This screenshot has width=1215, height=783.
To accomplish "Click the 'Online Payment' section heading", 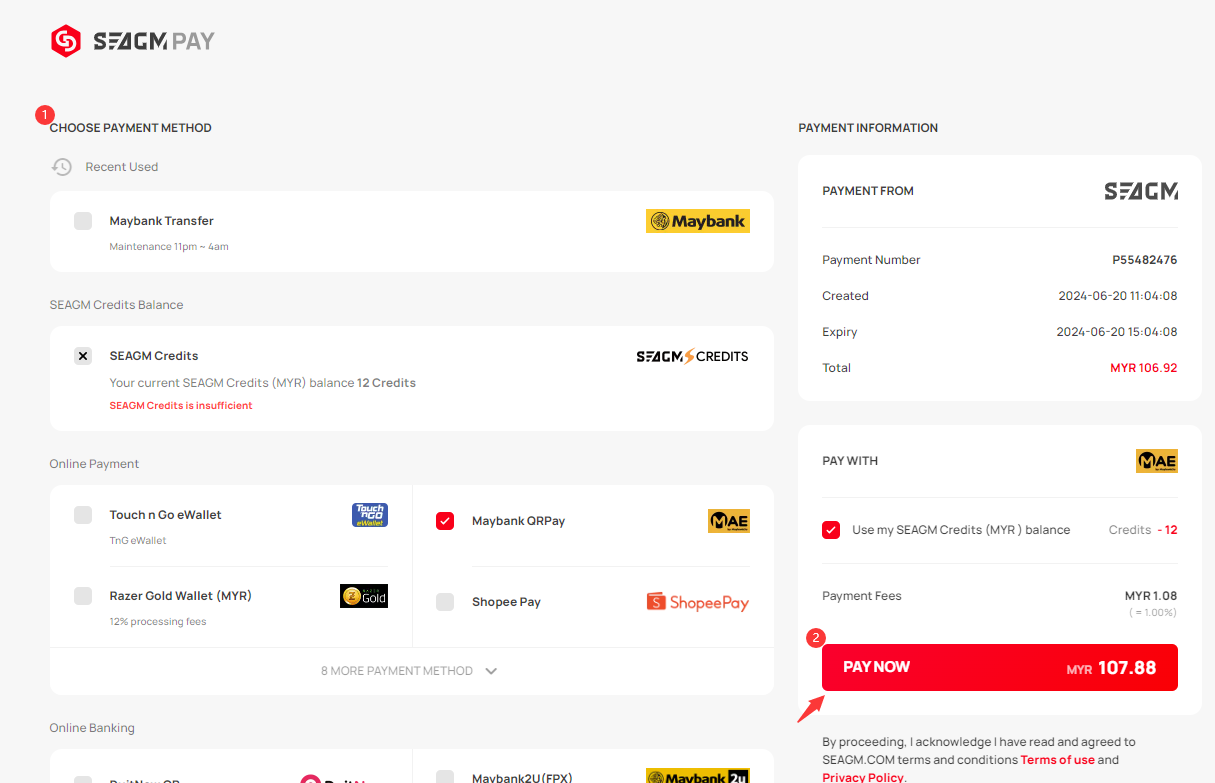I will point(95,464).
